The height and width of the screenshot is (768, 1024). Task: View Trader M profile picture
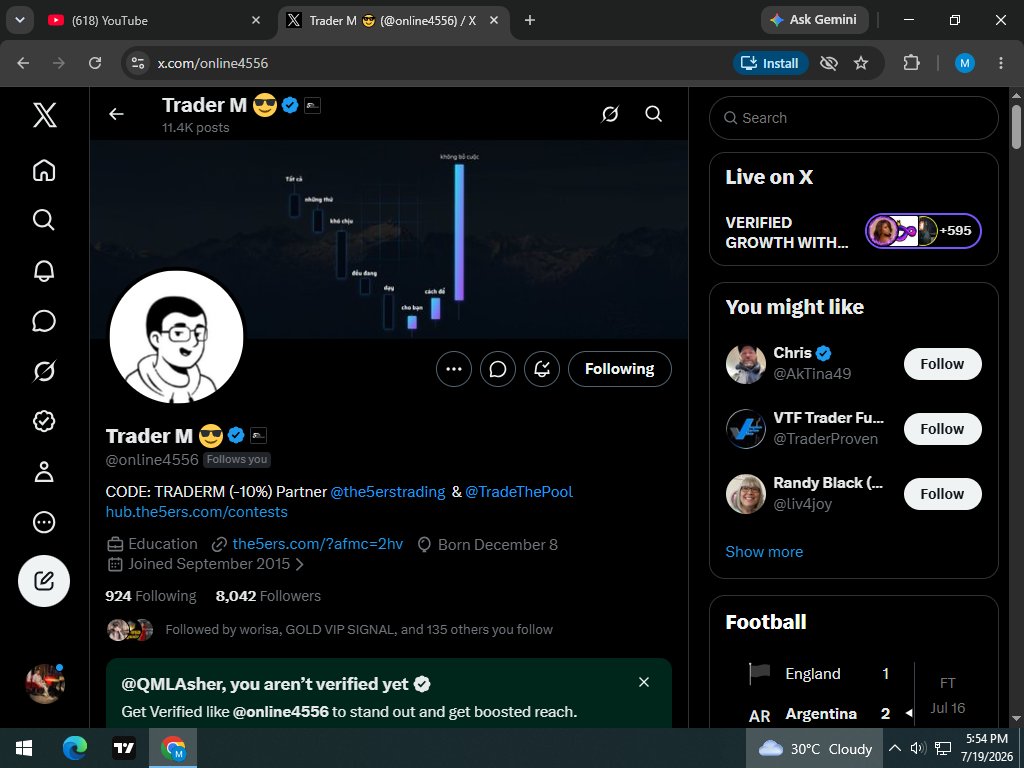tap(176, 336)
